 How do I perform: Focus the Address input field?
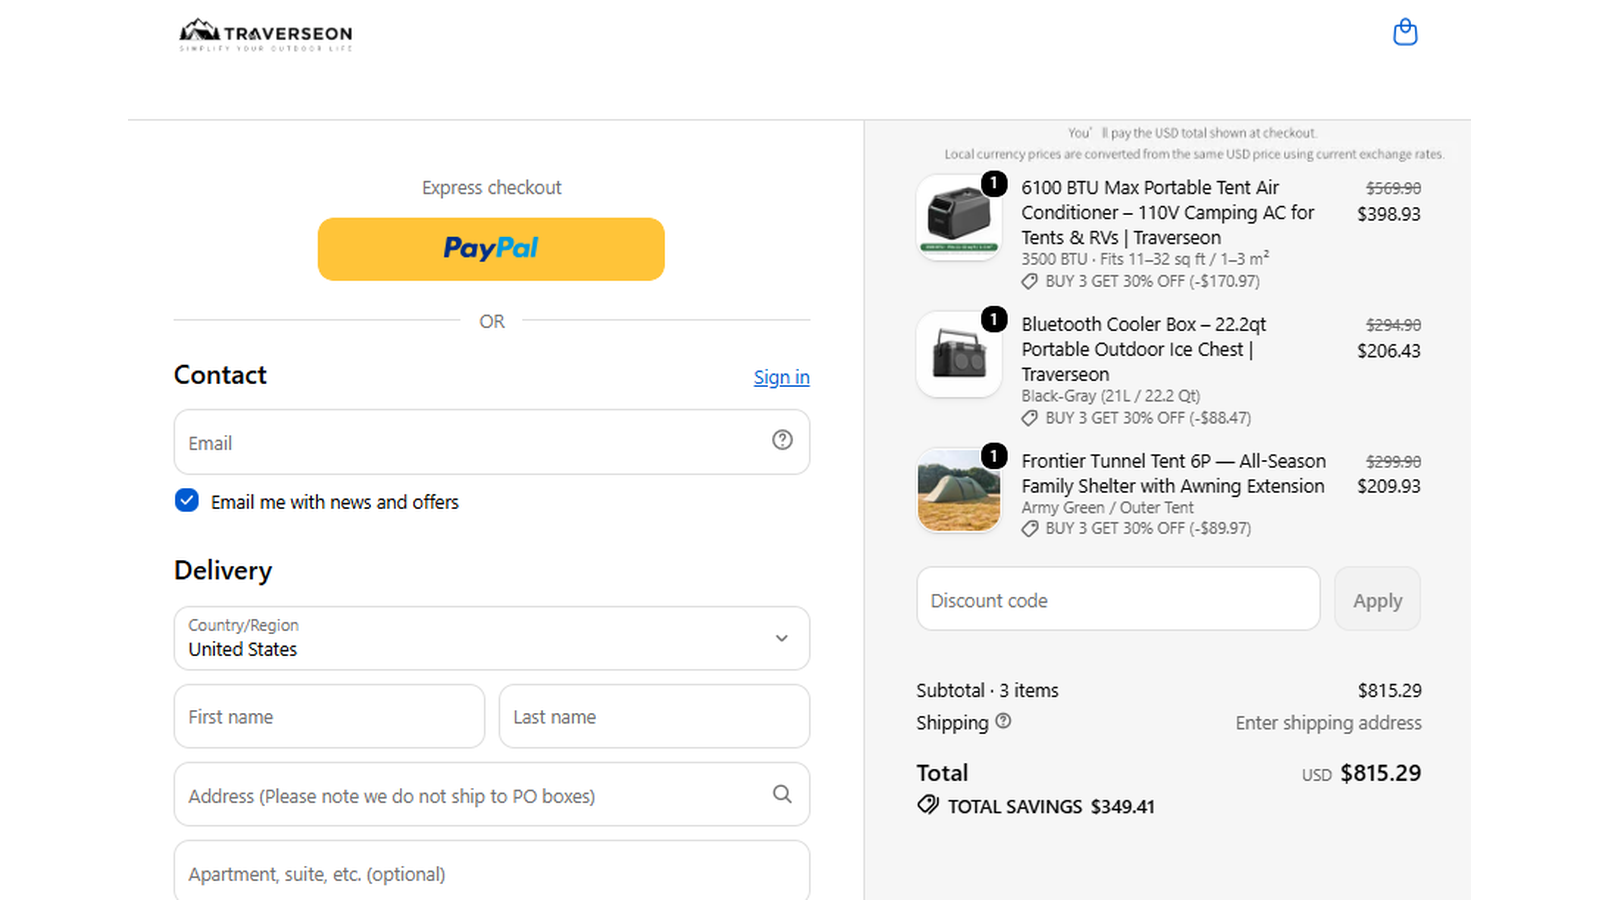tap(492, 795)
